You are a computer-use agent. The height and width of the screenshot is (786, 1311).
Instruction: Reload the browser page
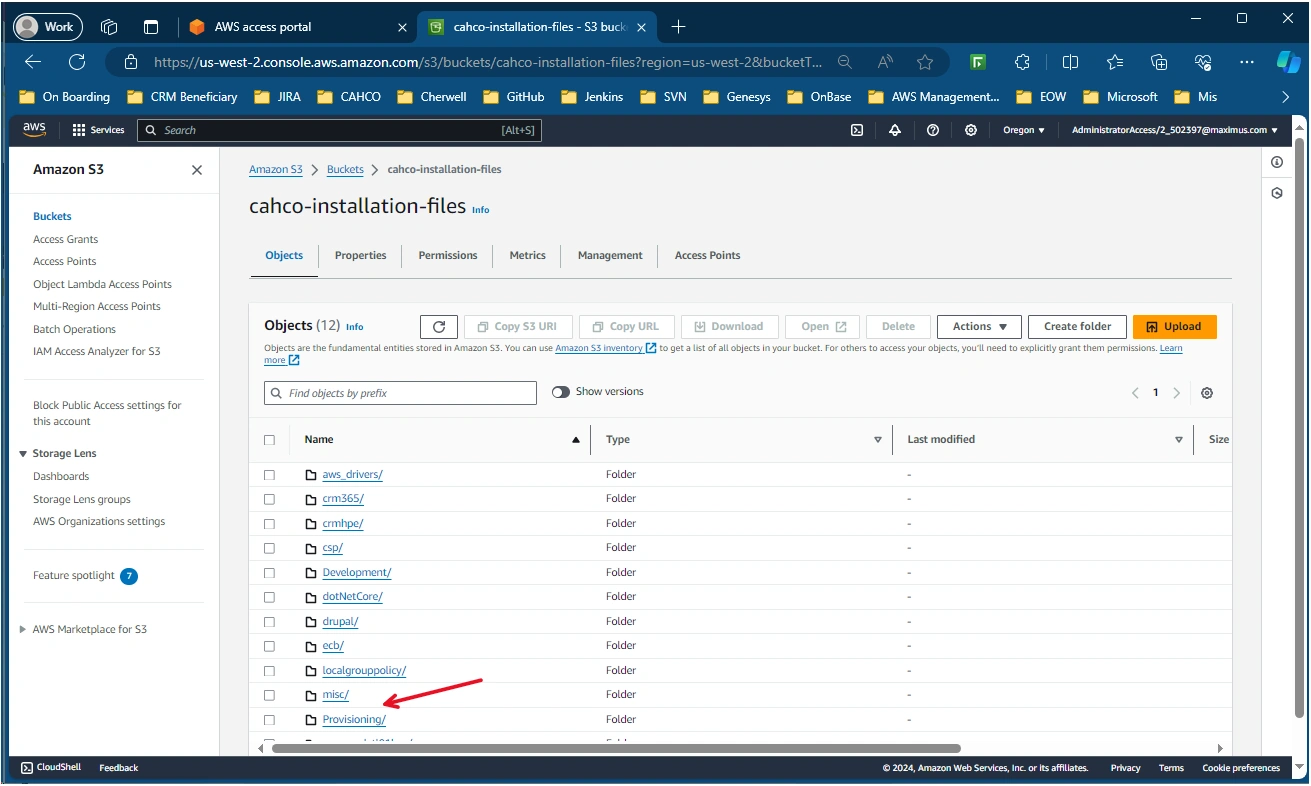point(77,62)
